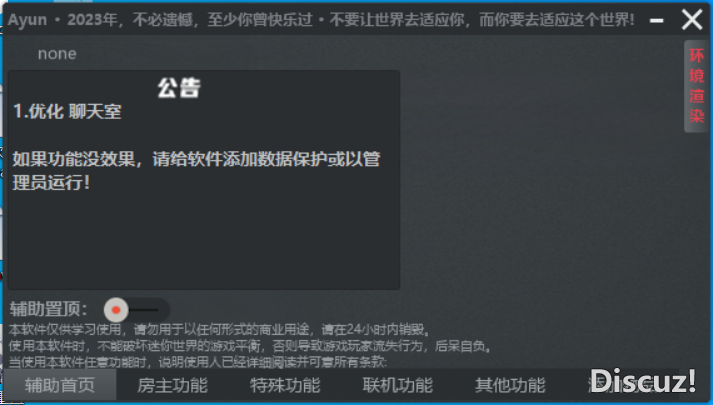Click the 'none' status label

57,54
